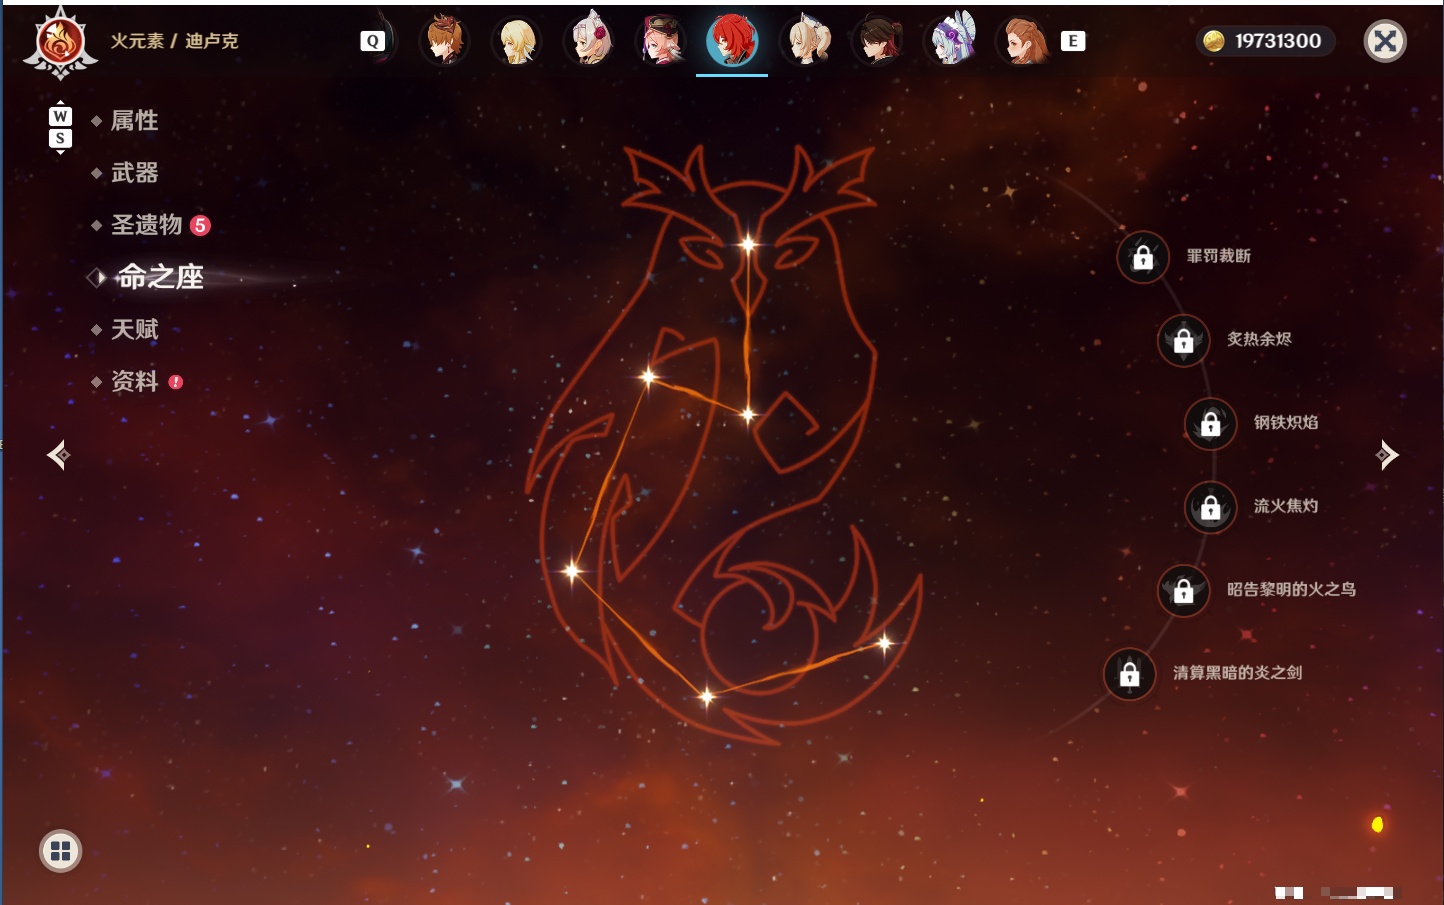Click the Q key character switch button

pos(373,41)
